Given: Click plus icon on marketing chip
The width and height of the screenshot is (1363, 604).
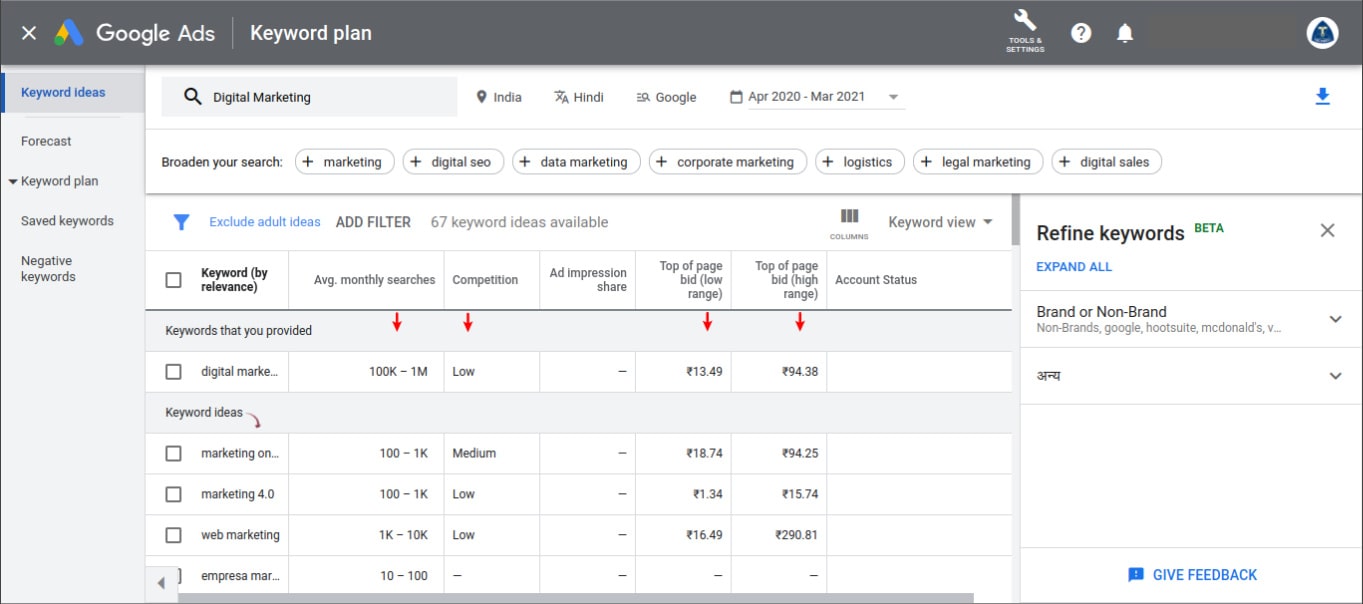Looking at the screenshot, I should click(308, 162).
